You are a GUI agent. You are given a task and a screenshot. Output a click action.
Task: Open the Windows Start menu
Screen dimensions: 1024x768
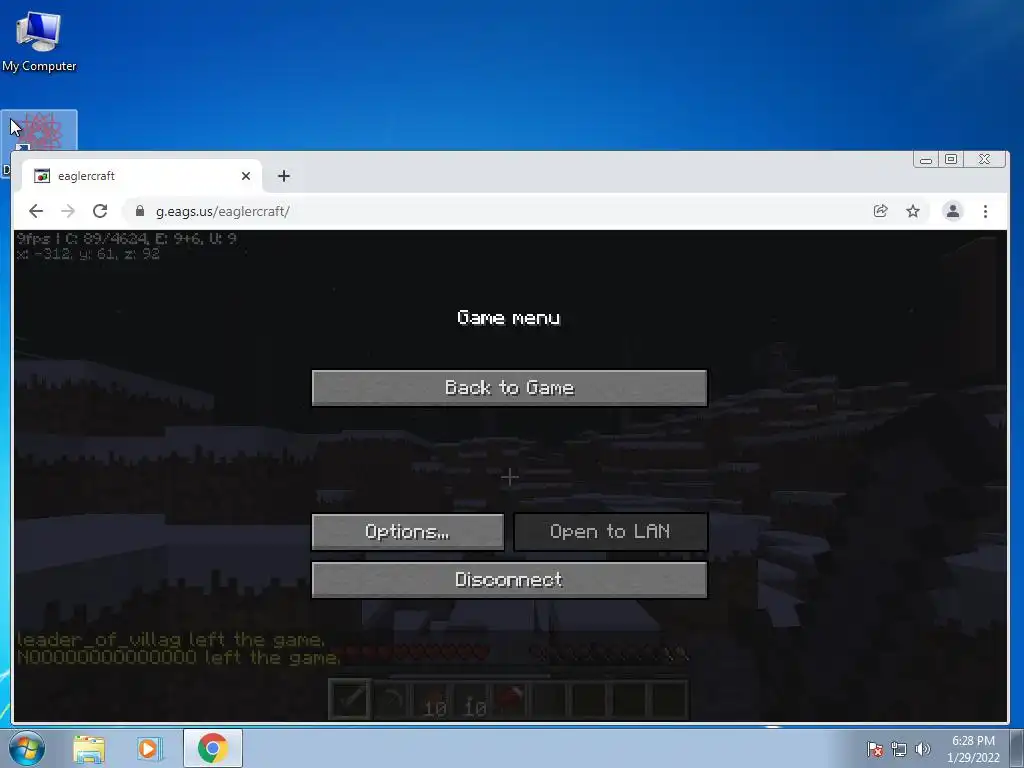[27, 748]
